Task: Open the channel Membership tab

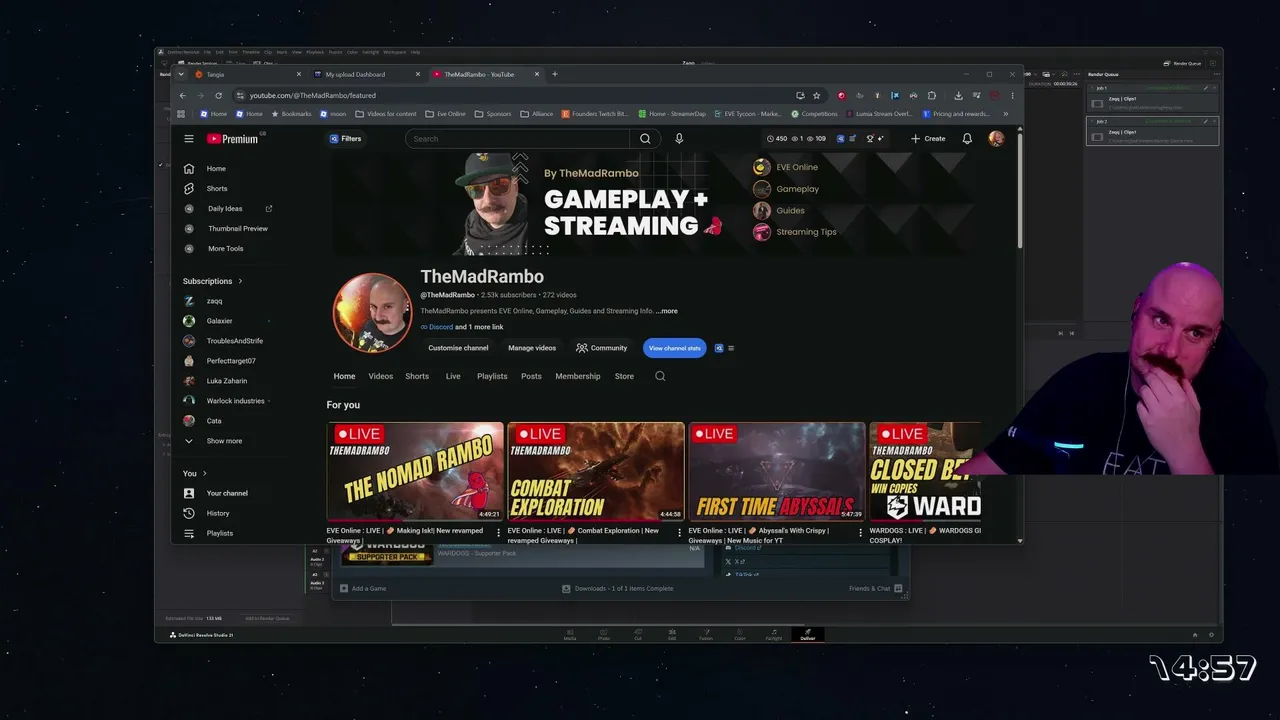Action: coord(578,376)
